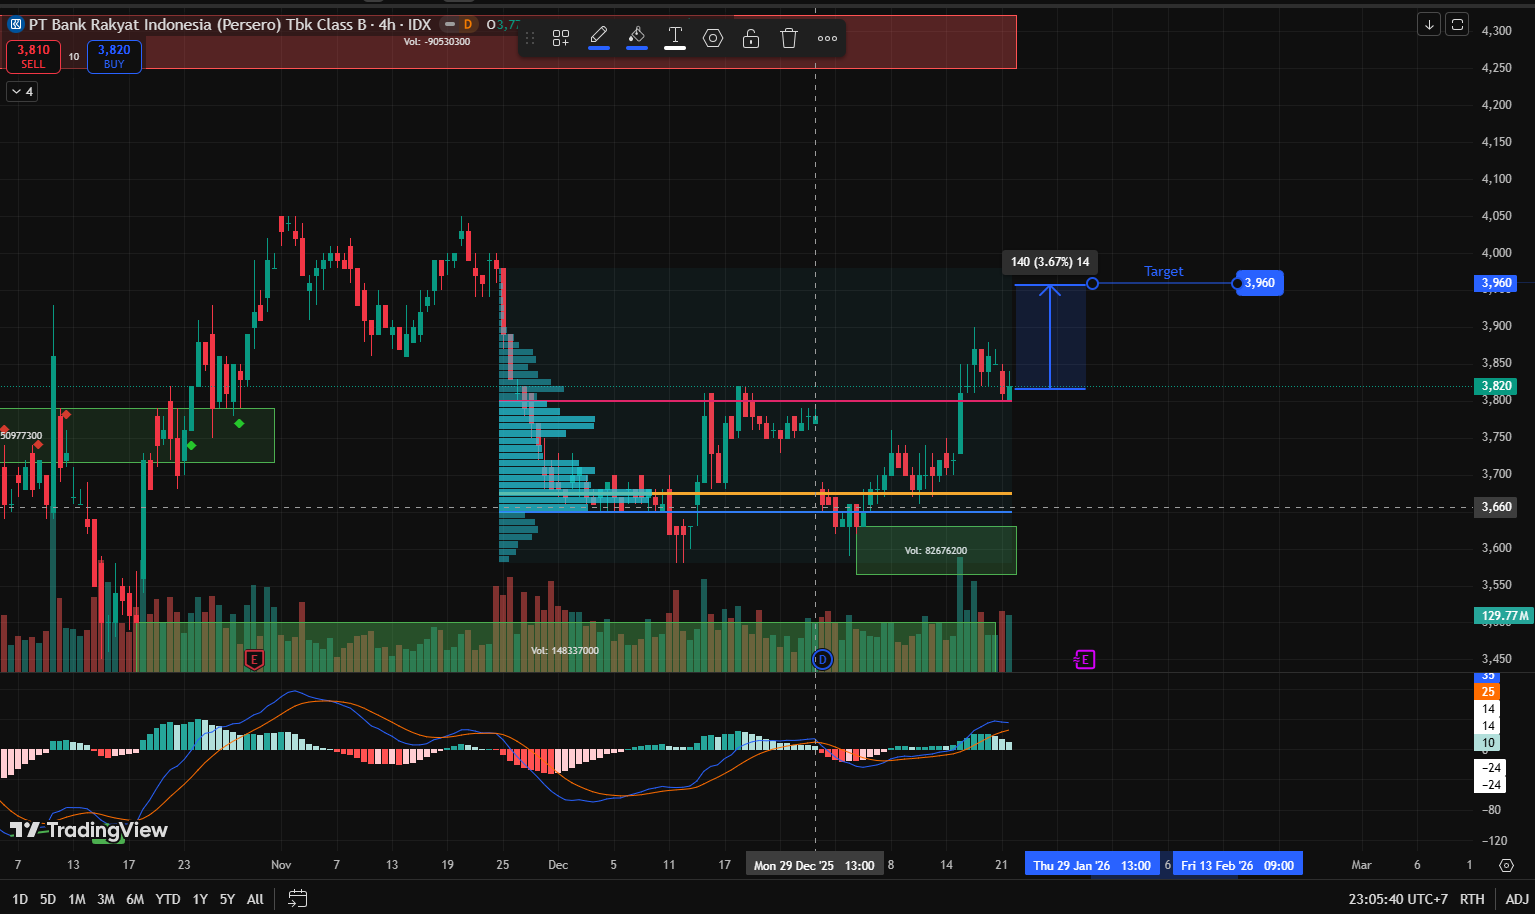
Task: Select the 5D time range
Action: 48,899
